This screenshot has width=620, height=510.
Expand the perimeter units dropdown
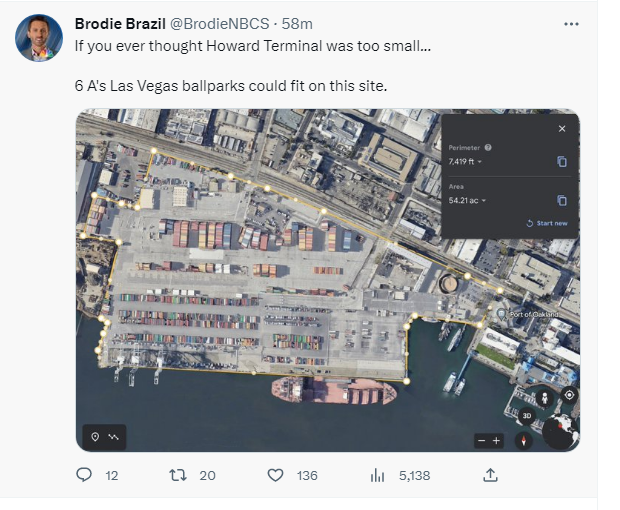[x=480, y=162]
